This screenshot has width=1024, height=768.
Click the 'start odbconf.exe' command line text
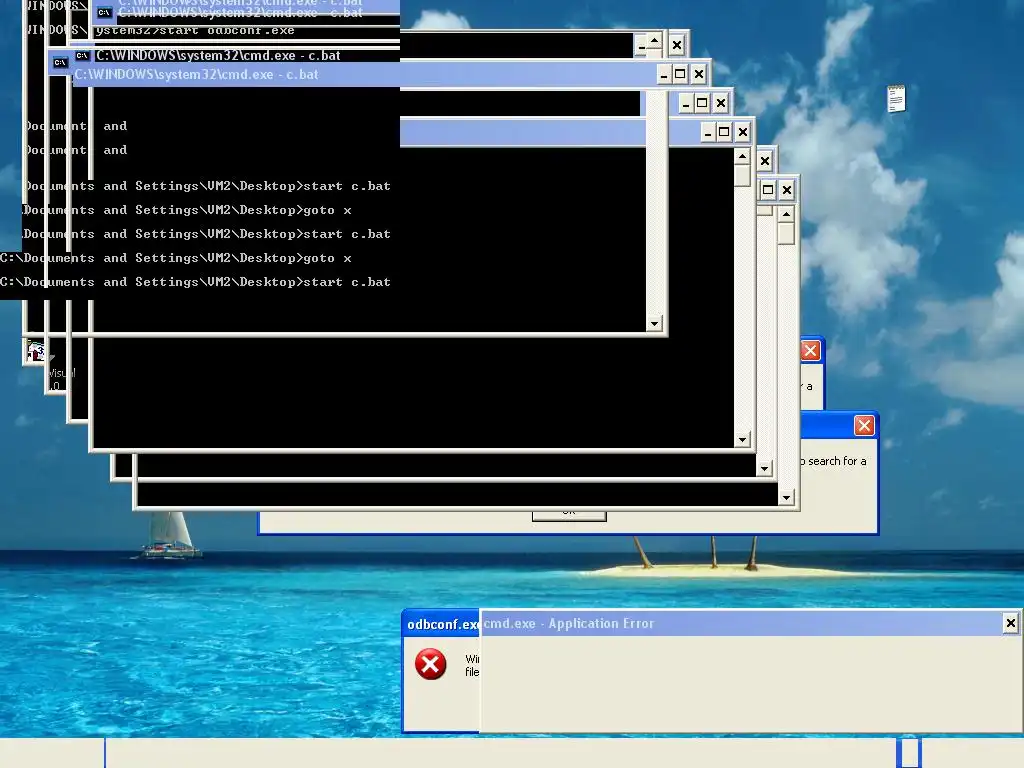tap(195, 31)
